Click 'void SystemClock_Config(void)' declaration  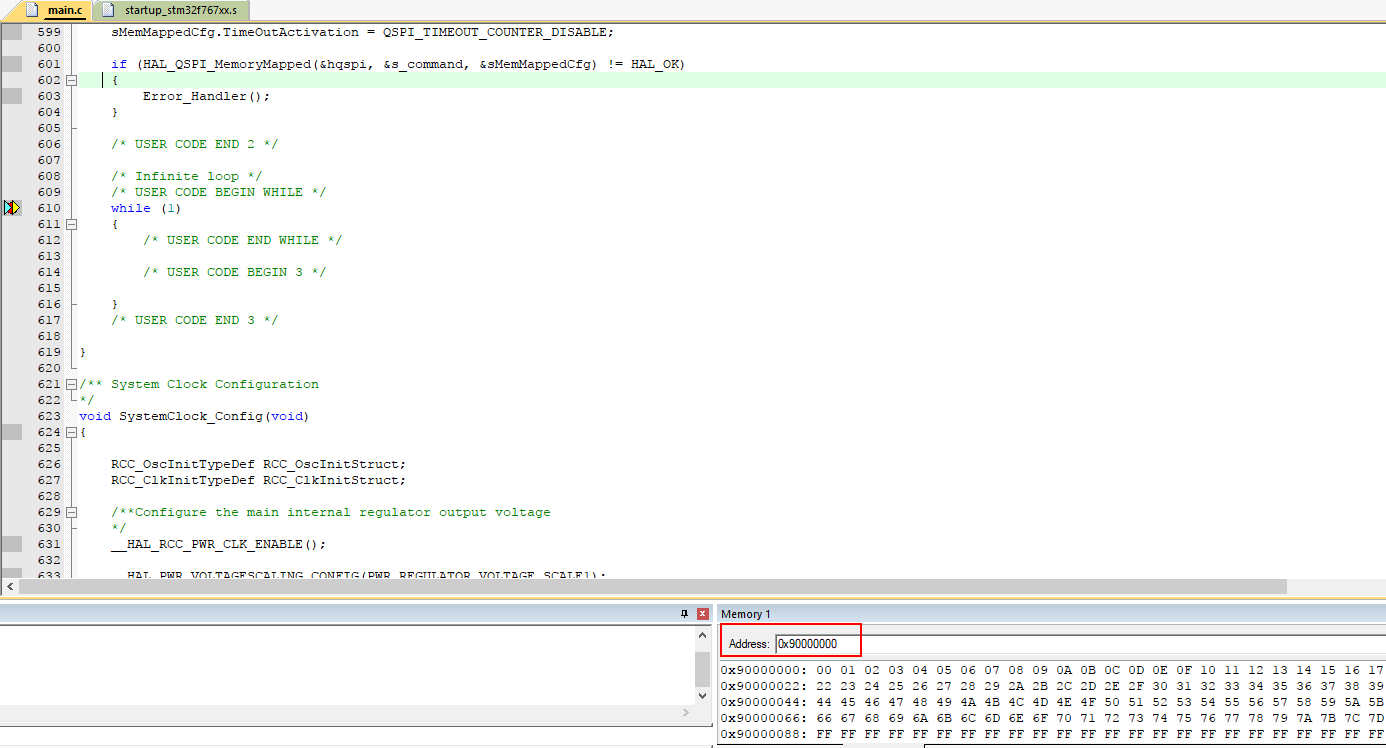tap(195, 416)
